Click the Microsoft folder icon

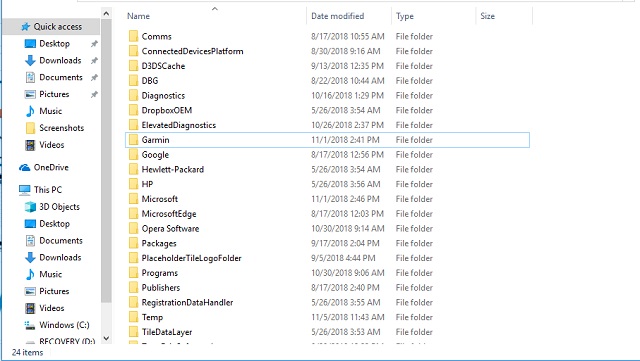click(133, 199)
